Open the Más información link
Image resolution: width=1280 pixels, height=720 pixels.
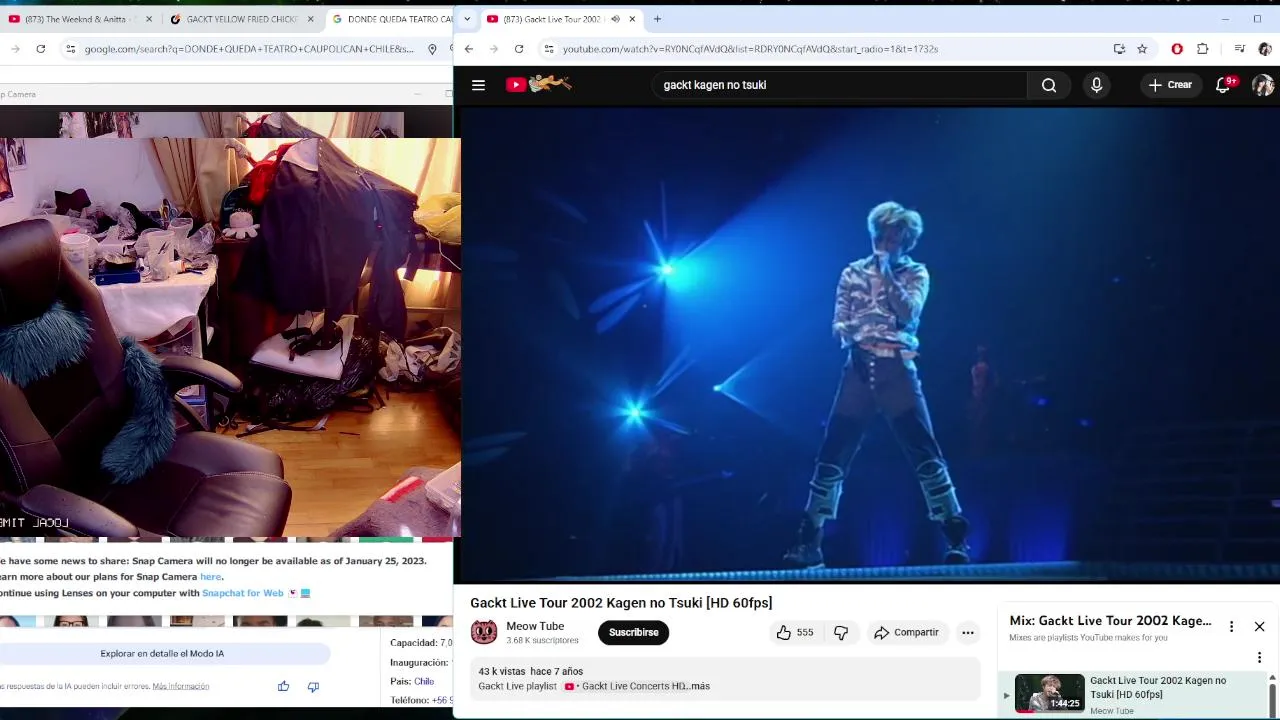181,686
